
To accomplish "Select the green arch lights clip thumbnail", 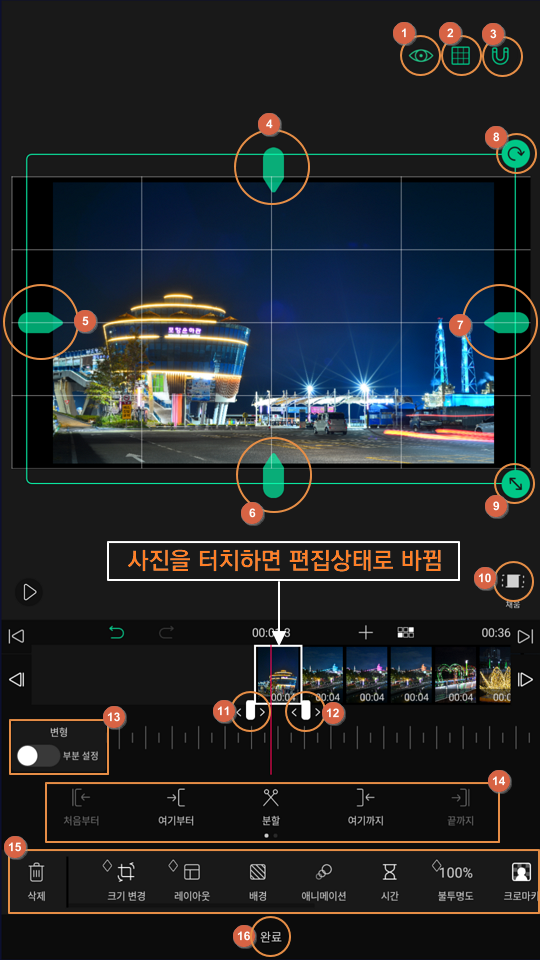I will pyautogui.click(x=455, y=675).
